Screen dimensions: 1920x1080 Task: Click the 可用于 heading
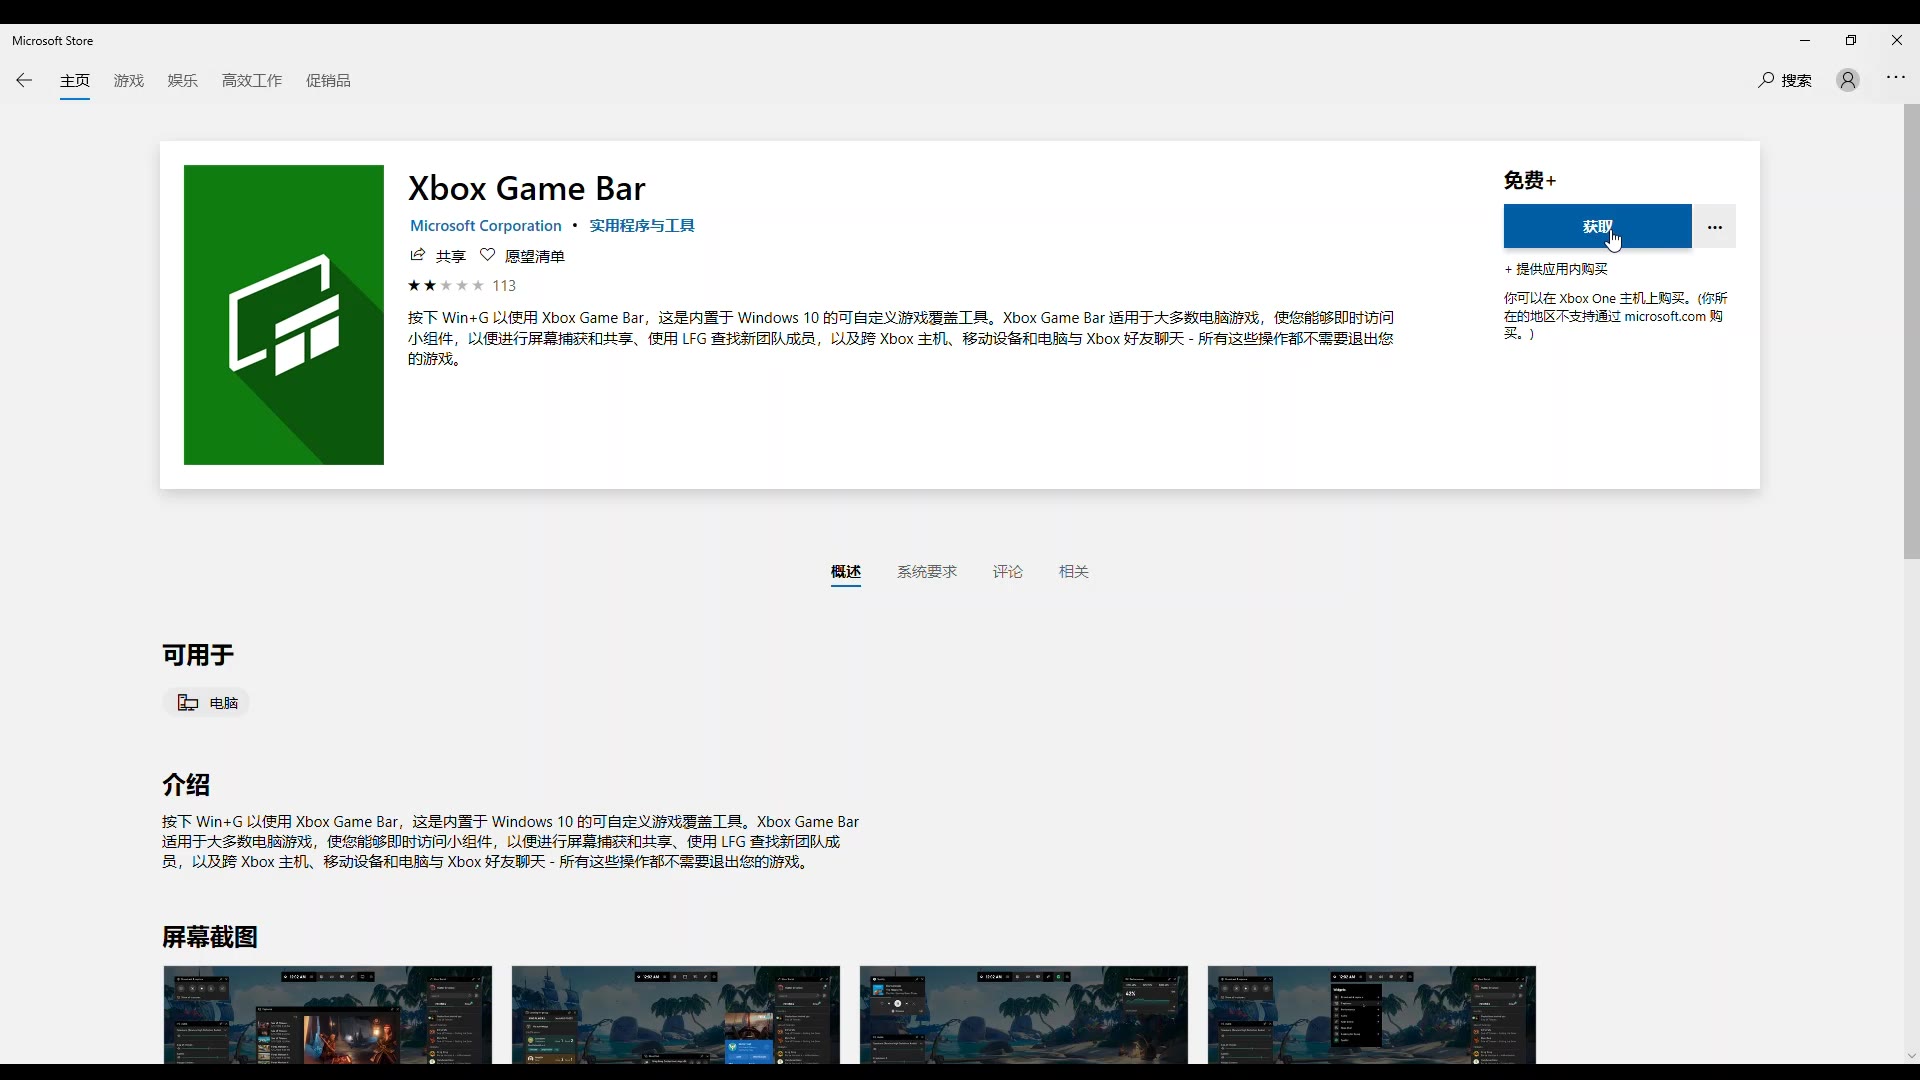(x=198, y=655)
